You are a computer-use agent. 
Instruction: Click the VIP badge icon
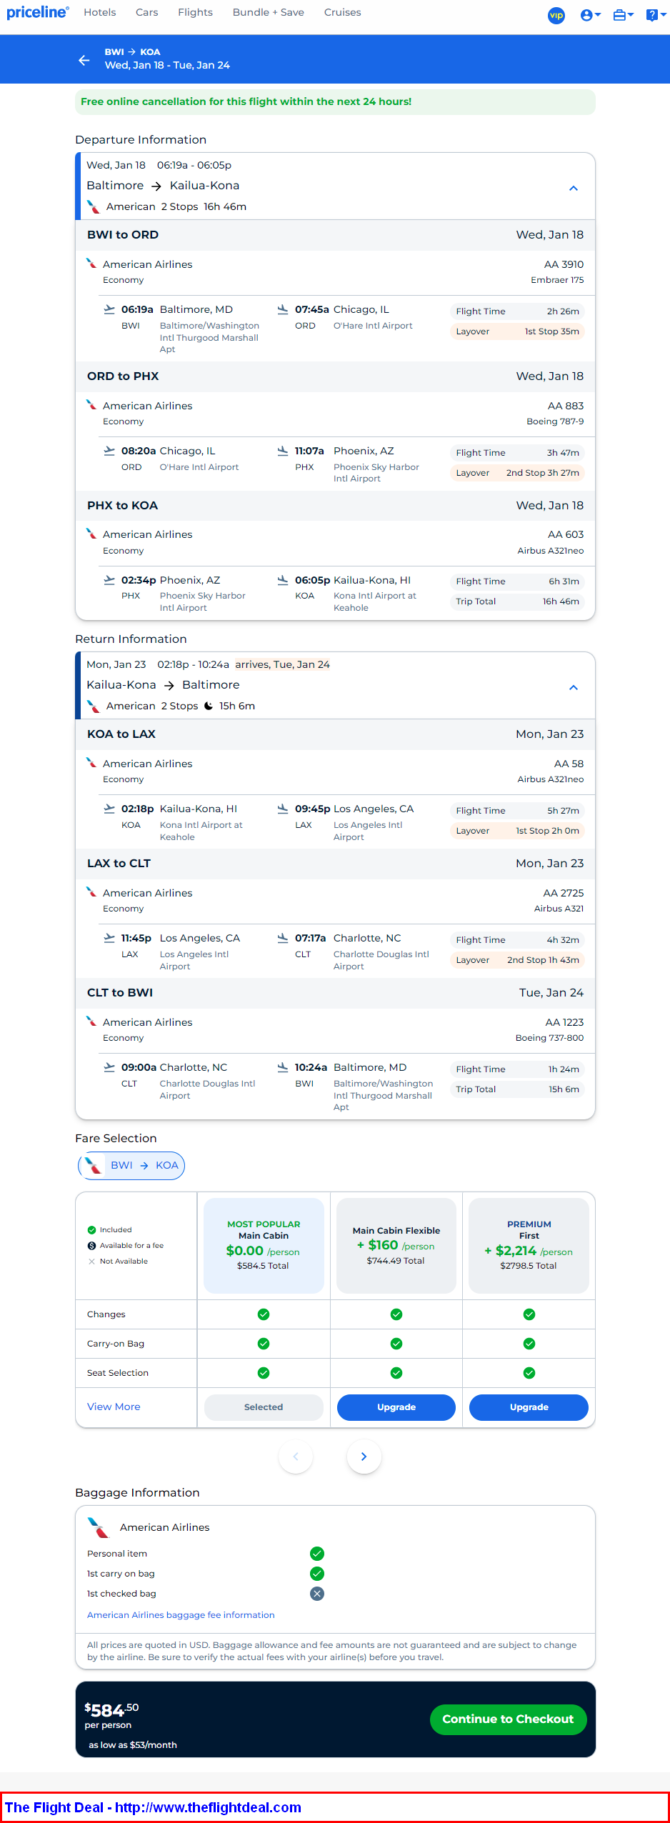(x=556, y=15)
